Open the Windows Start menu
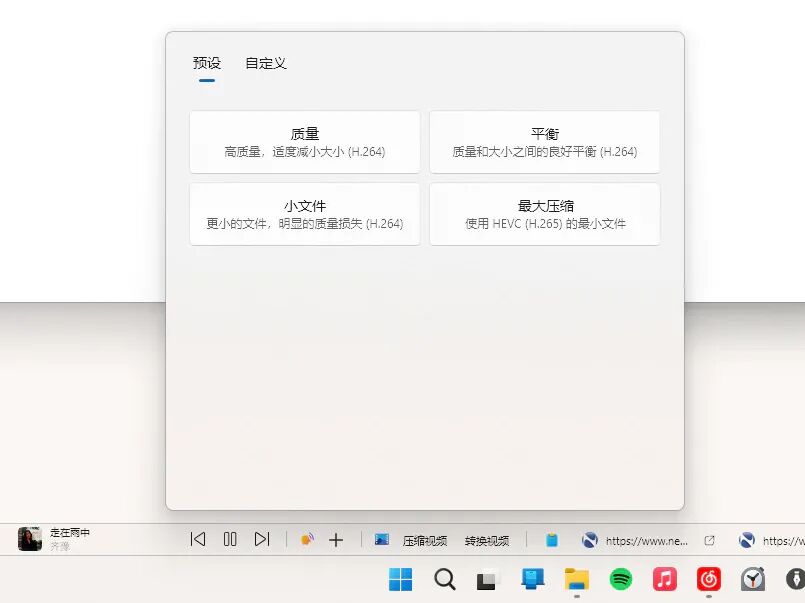805x603 pixels. pyautogui.click(x=400, y=579)
